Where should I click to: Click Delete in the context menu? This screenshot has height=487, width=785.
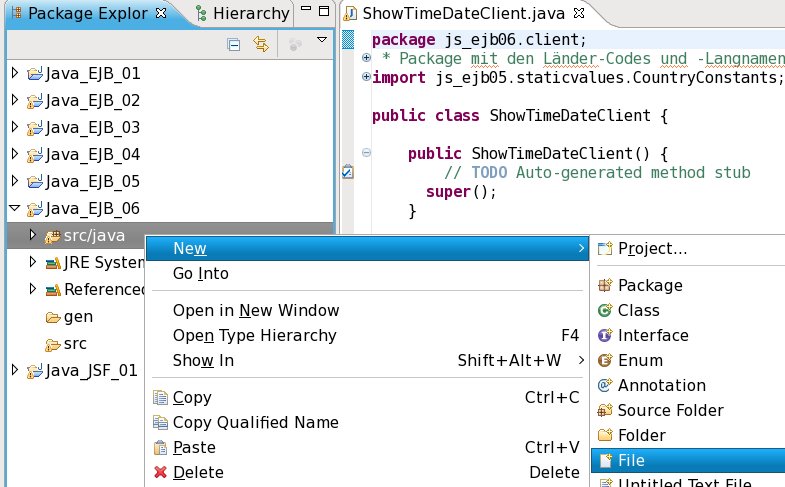(198, 472)
